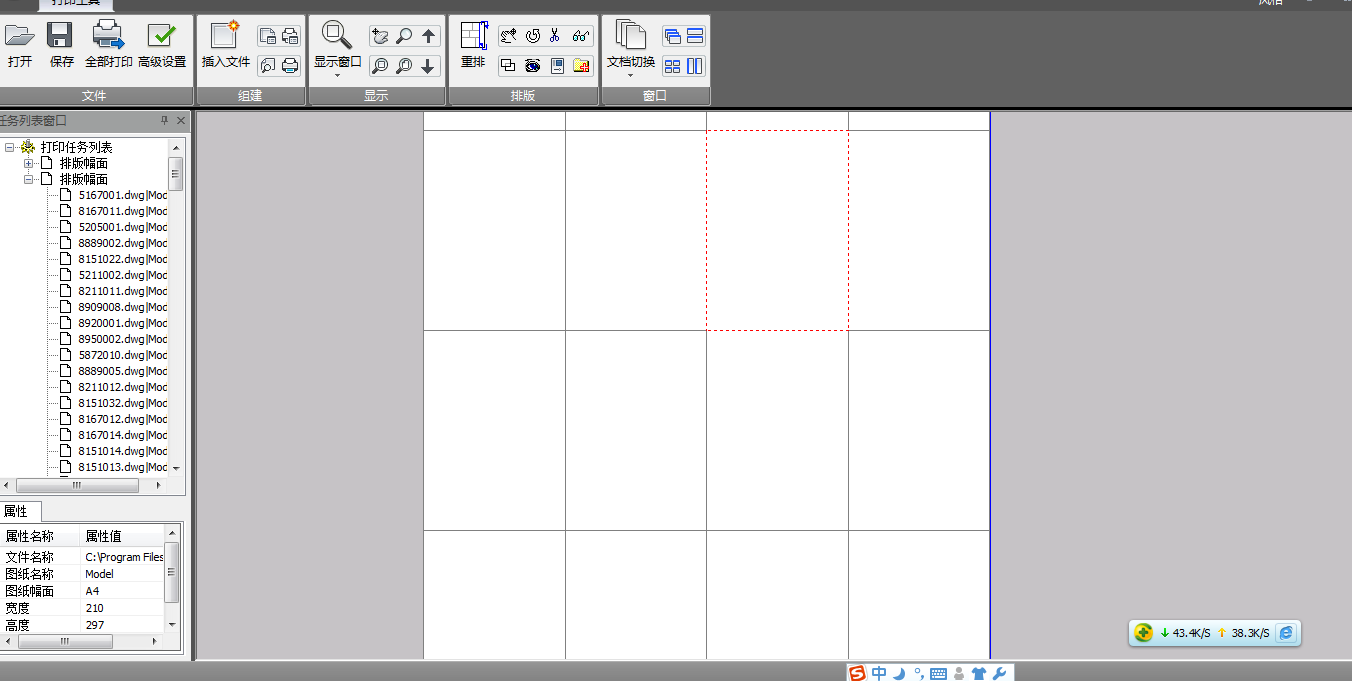Open the 文档切换 dropdown arrow

630,76
